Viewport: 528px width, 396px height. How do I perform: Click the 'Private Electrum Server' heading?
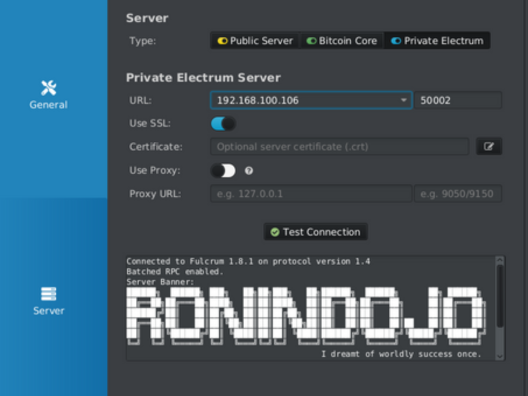click(x=203, y=78)
